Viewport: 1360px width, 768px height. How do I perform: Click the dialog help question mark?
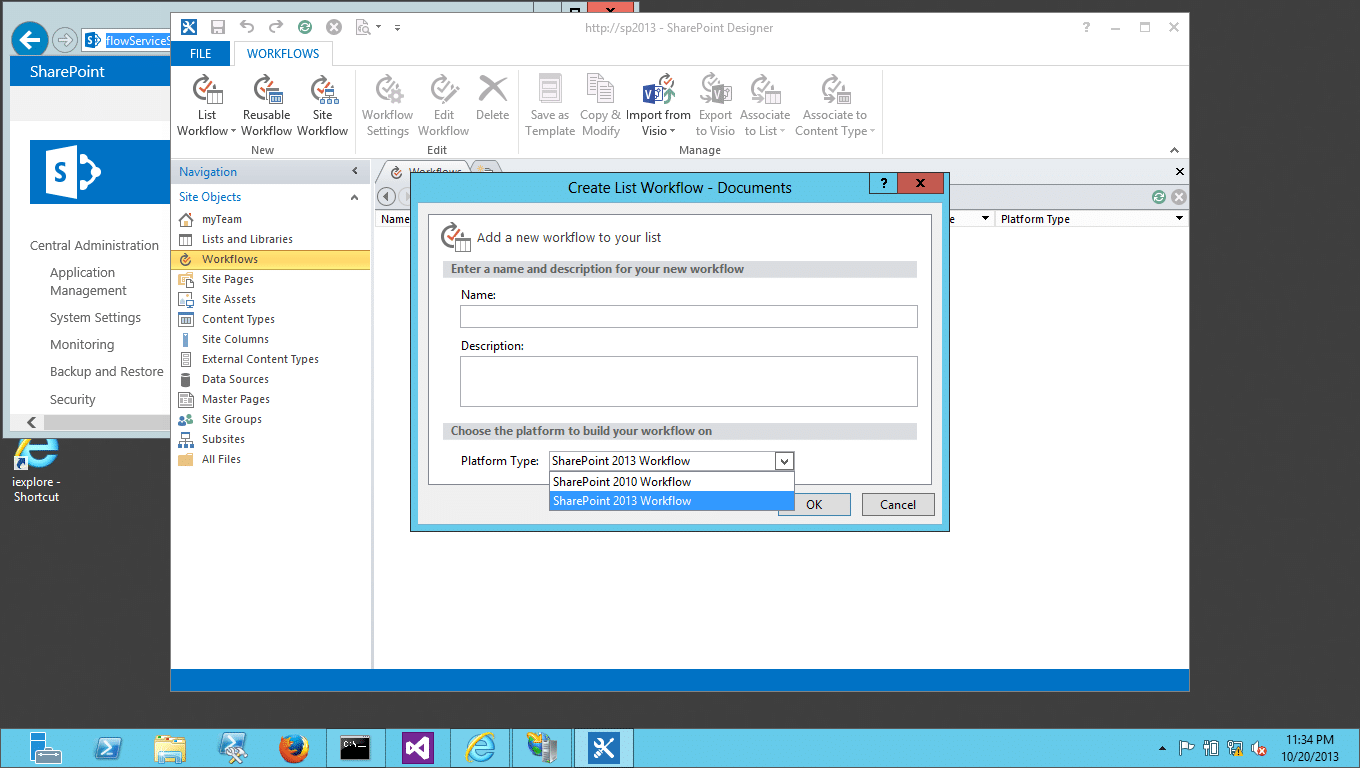[883, 184]
